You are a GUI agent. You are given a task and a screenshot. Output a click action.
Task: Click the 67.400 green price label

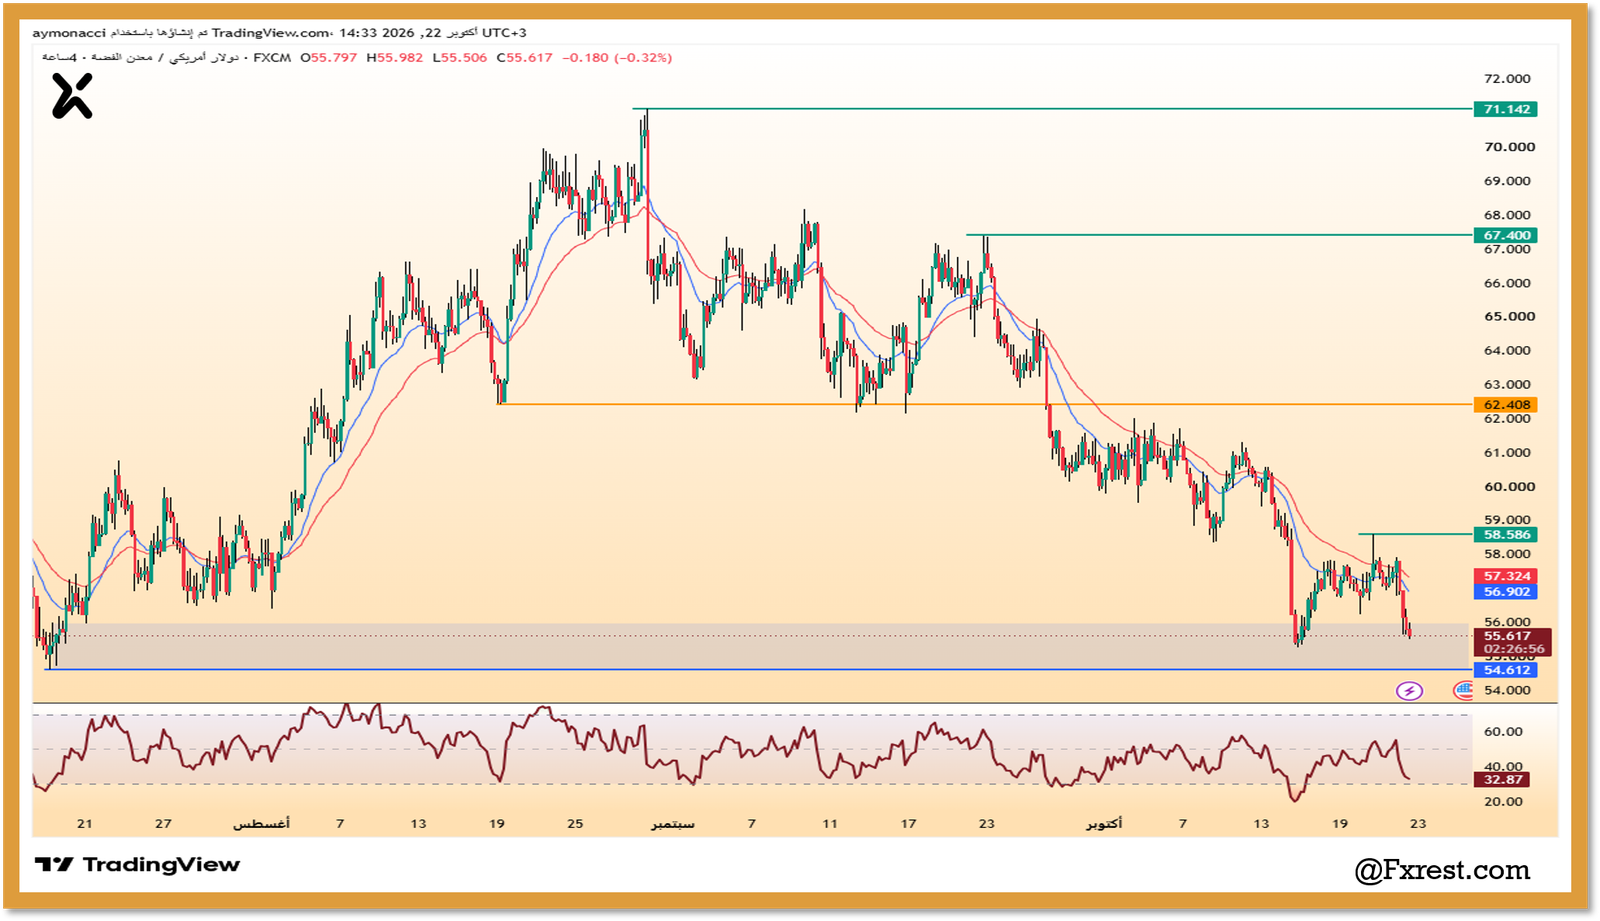pos(1506,236)
